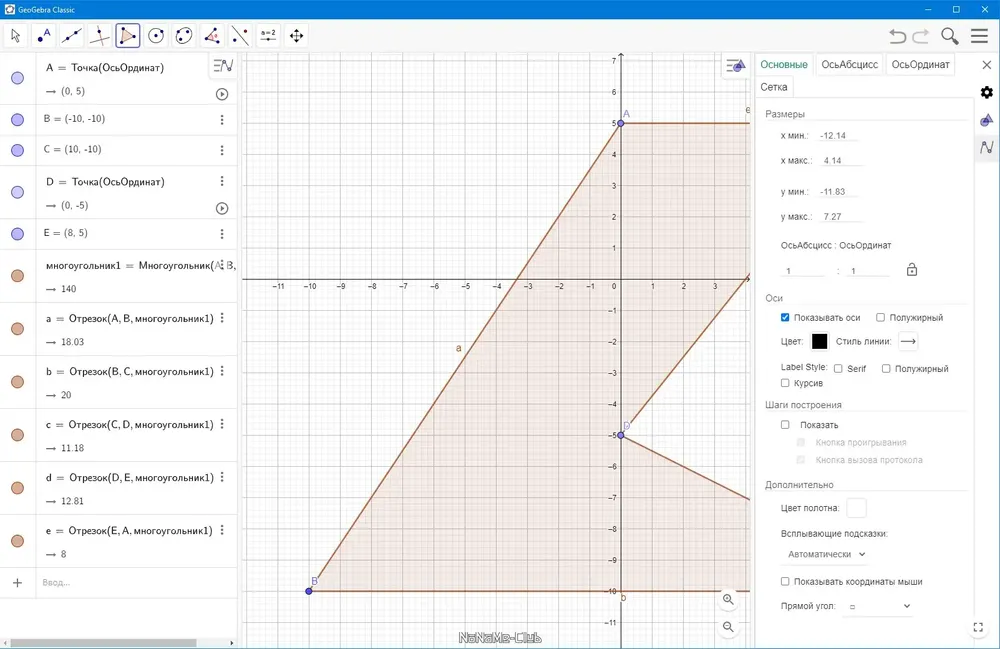Screen dimensions: 1000x649
Task: Click the Undo arrow
Action: [x=898, y=36]
